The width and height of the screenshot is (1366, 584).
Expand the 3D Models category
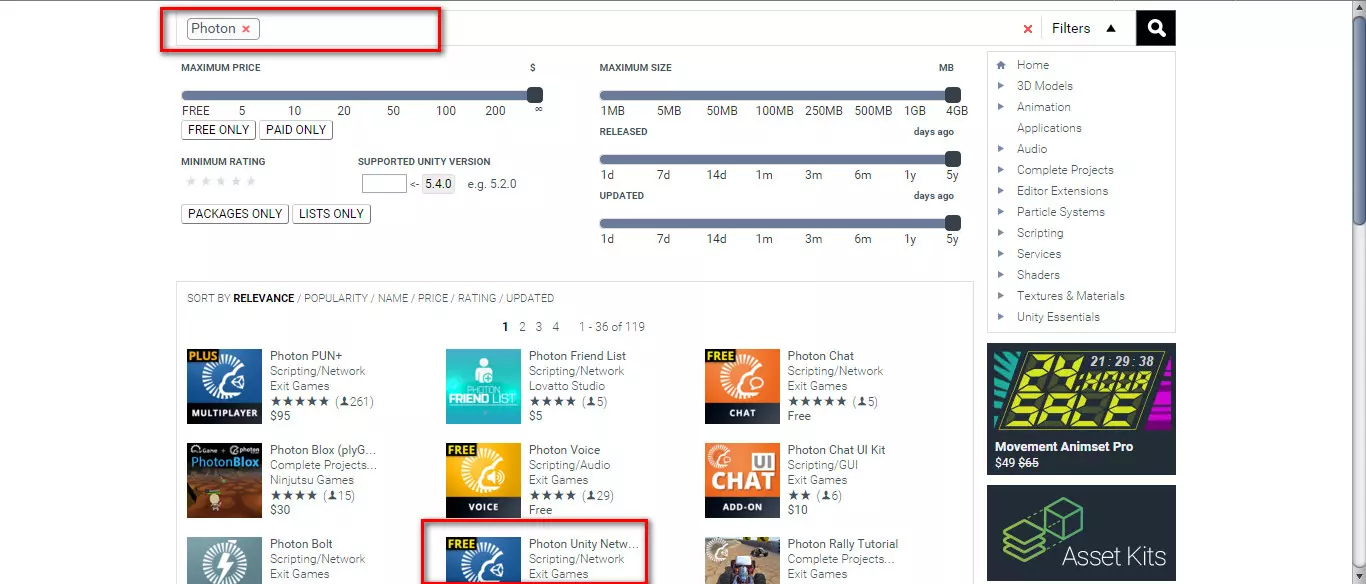coord(1044,86)
